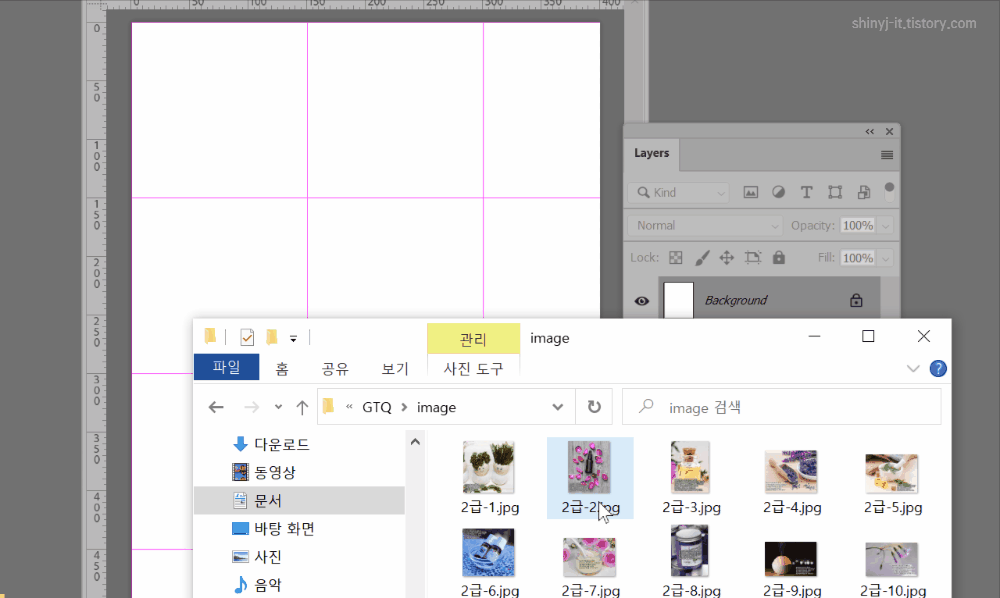
Task: Filter layers by shape layer icon
Action: [x=835, y=193]
